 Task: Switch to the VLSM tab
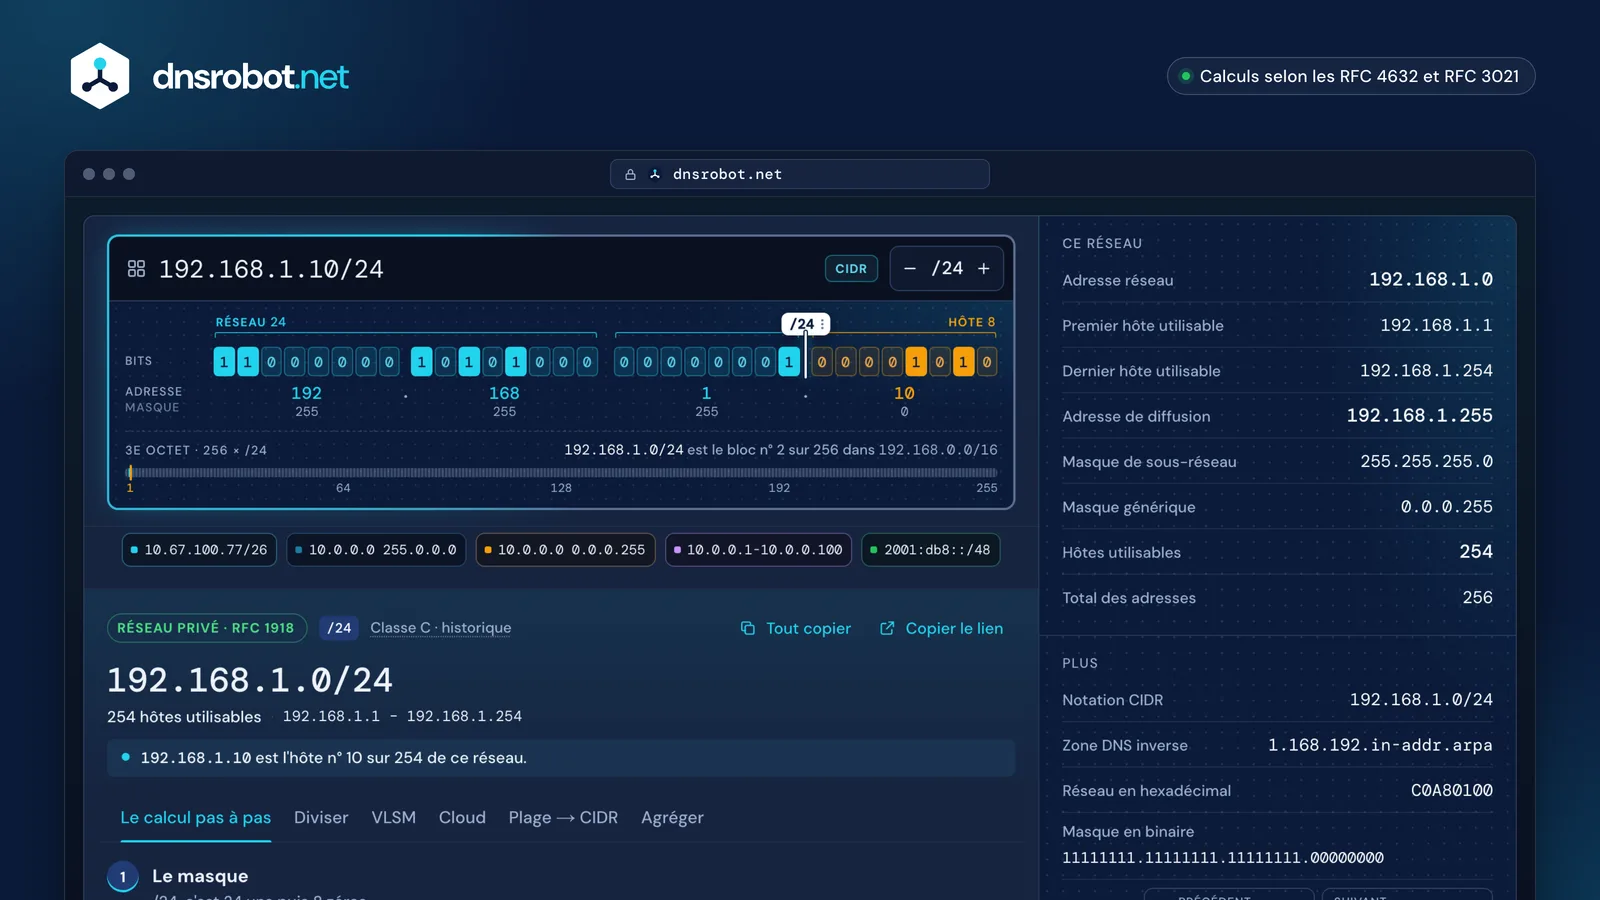point(394,818)
